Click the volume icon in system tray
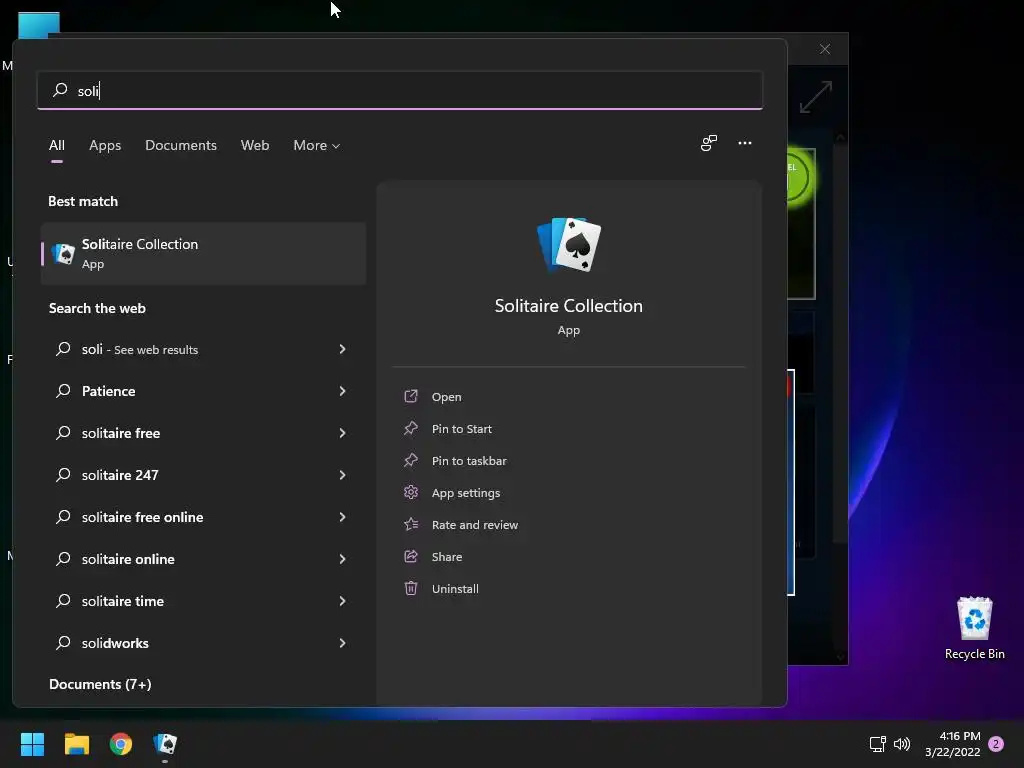1024x768 pixels. [x=902, y=744]
